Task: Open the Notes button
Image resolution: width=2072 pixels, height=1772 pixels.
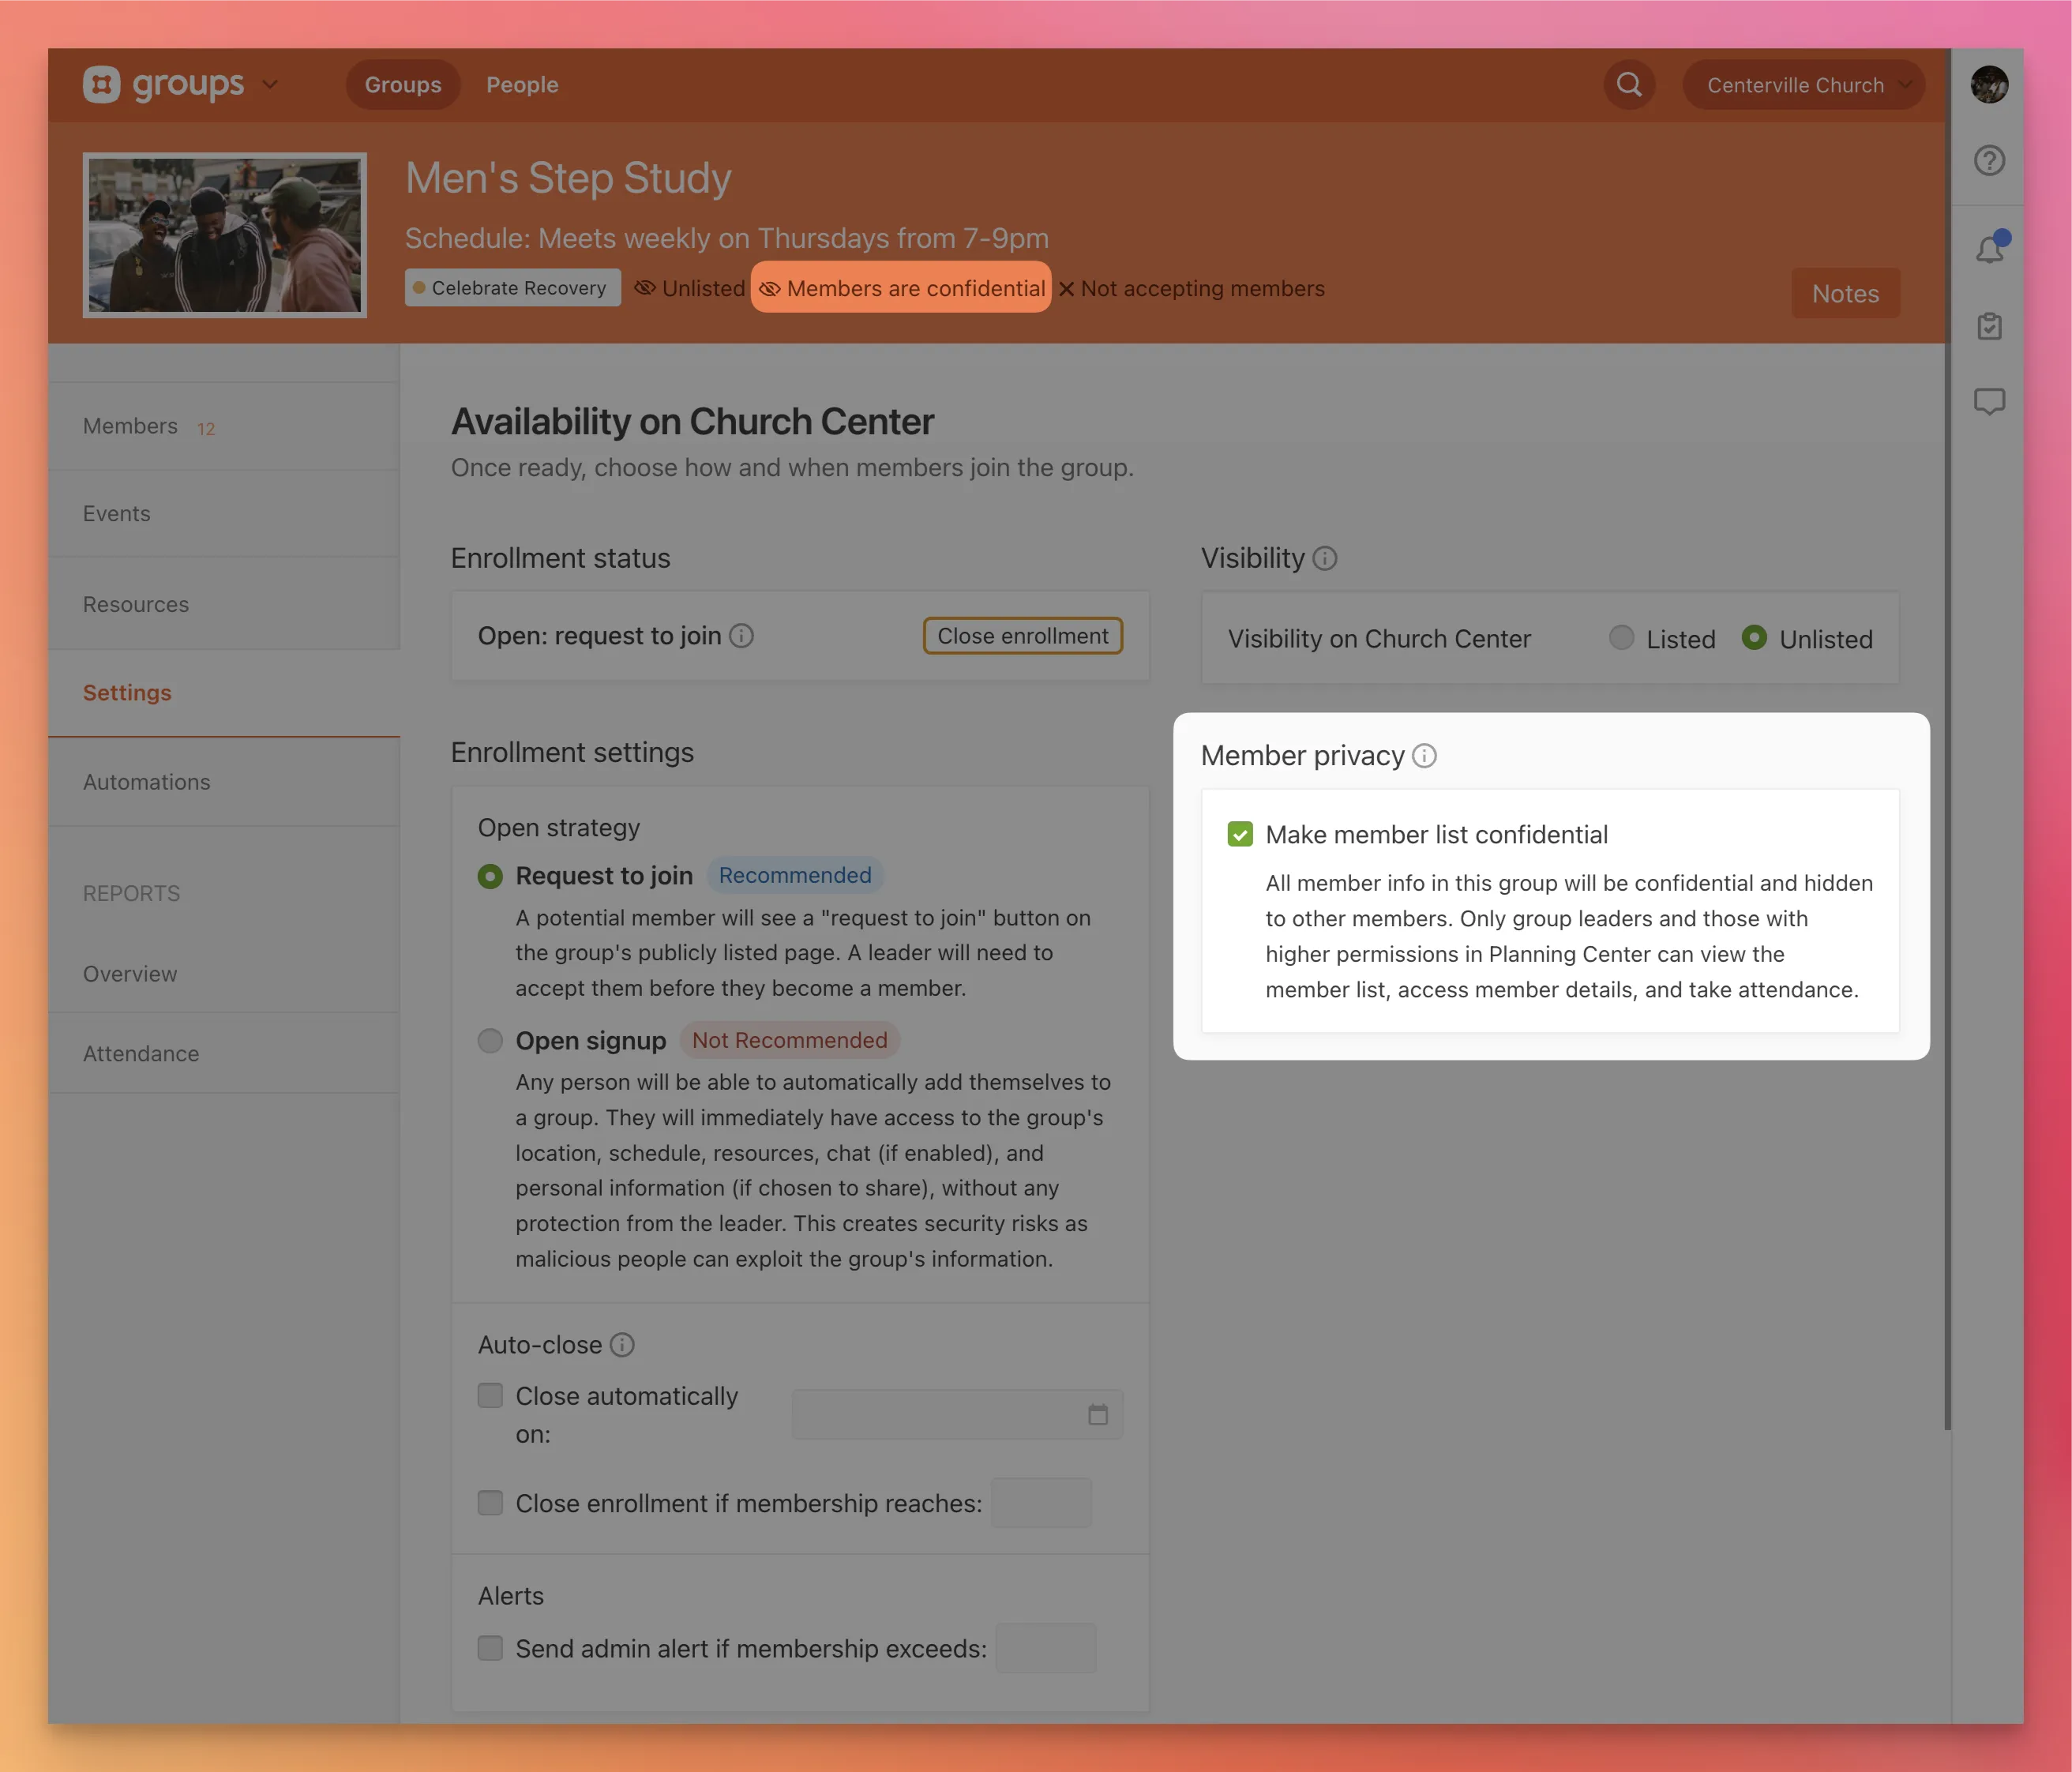Action: (1845, 294)
